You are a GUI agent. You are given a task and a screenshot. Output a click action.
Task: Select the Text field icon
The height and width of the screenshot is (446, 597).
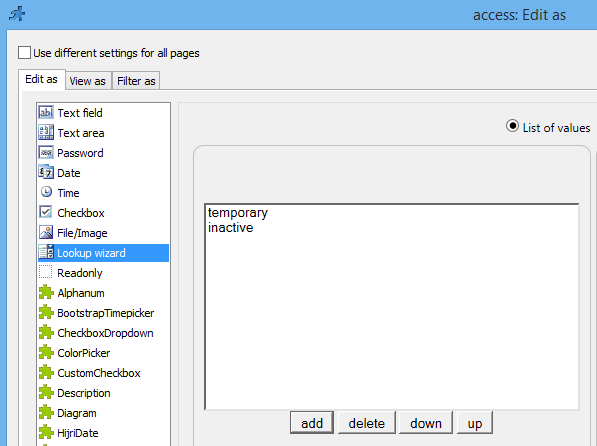46,113
